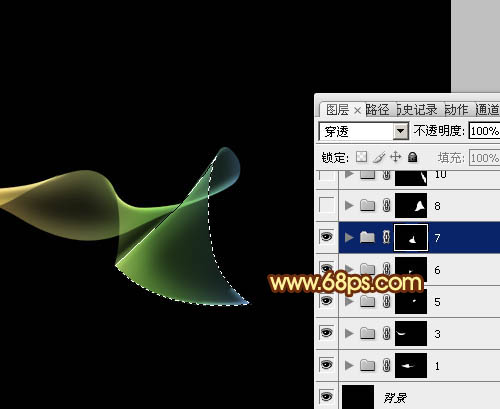
Task: Select layer group named 6
Action: (x=437, y=270)
